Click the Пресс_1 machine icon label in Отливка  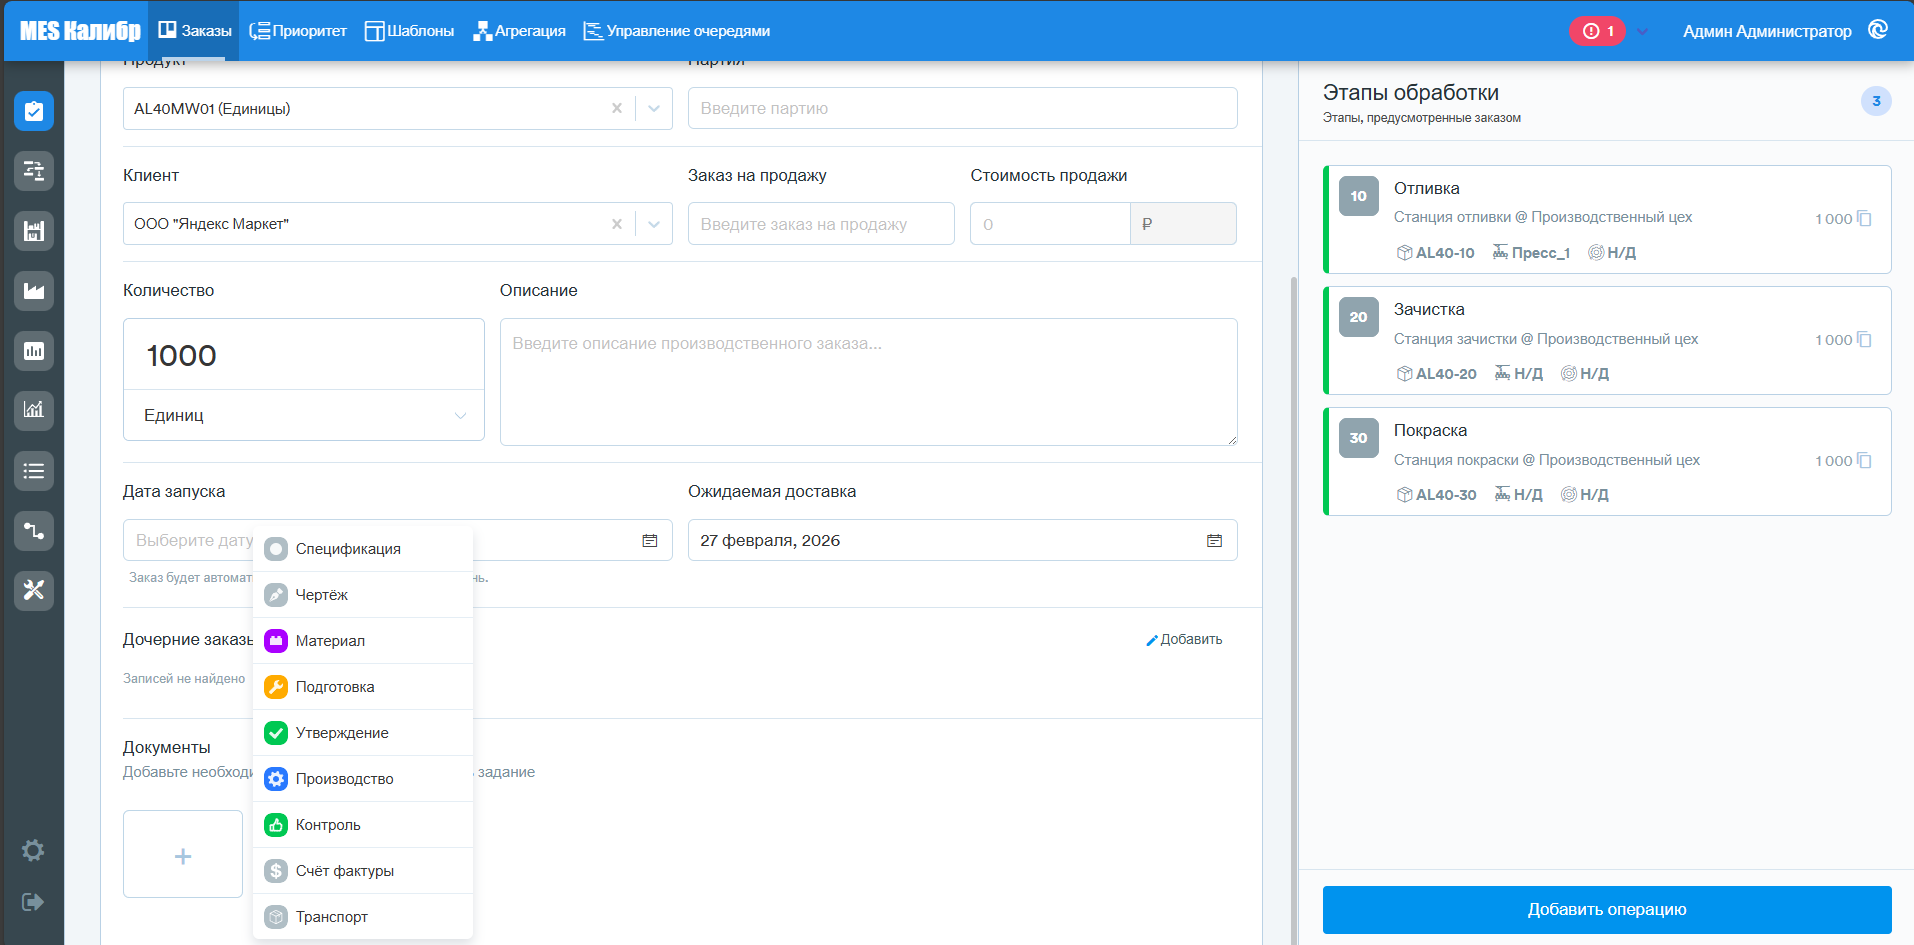click(x=1531, y=252)
